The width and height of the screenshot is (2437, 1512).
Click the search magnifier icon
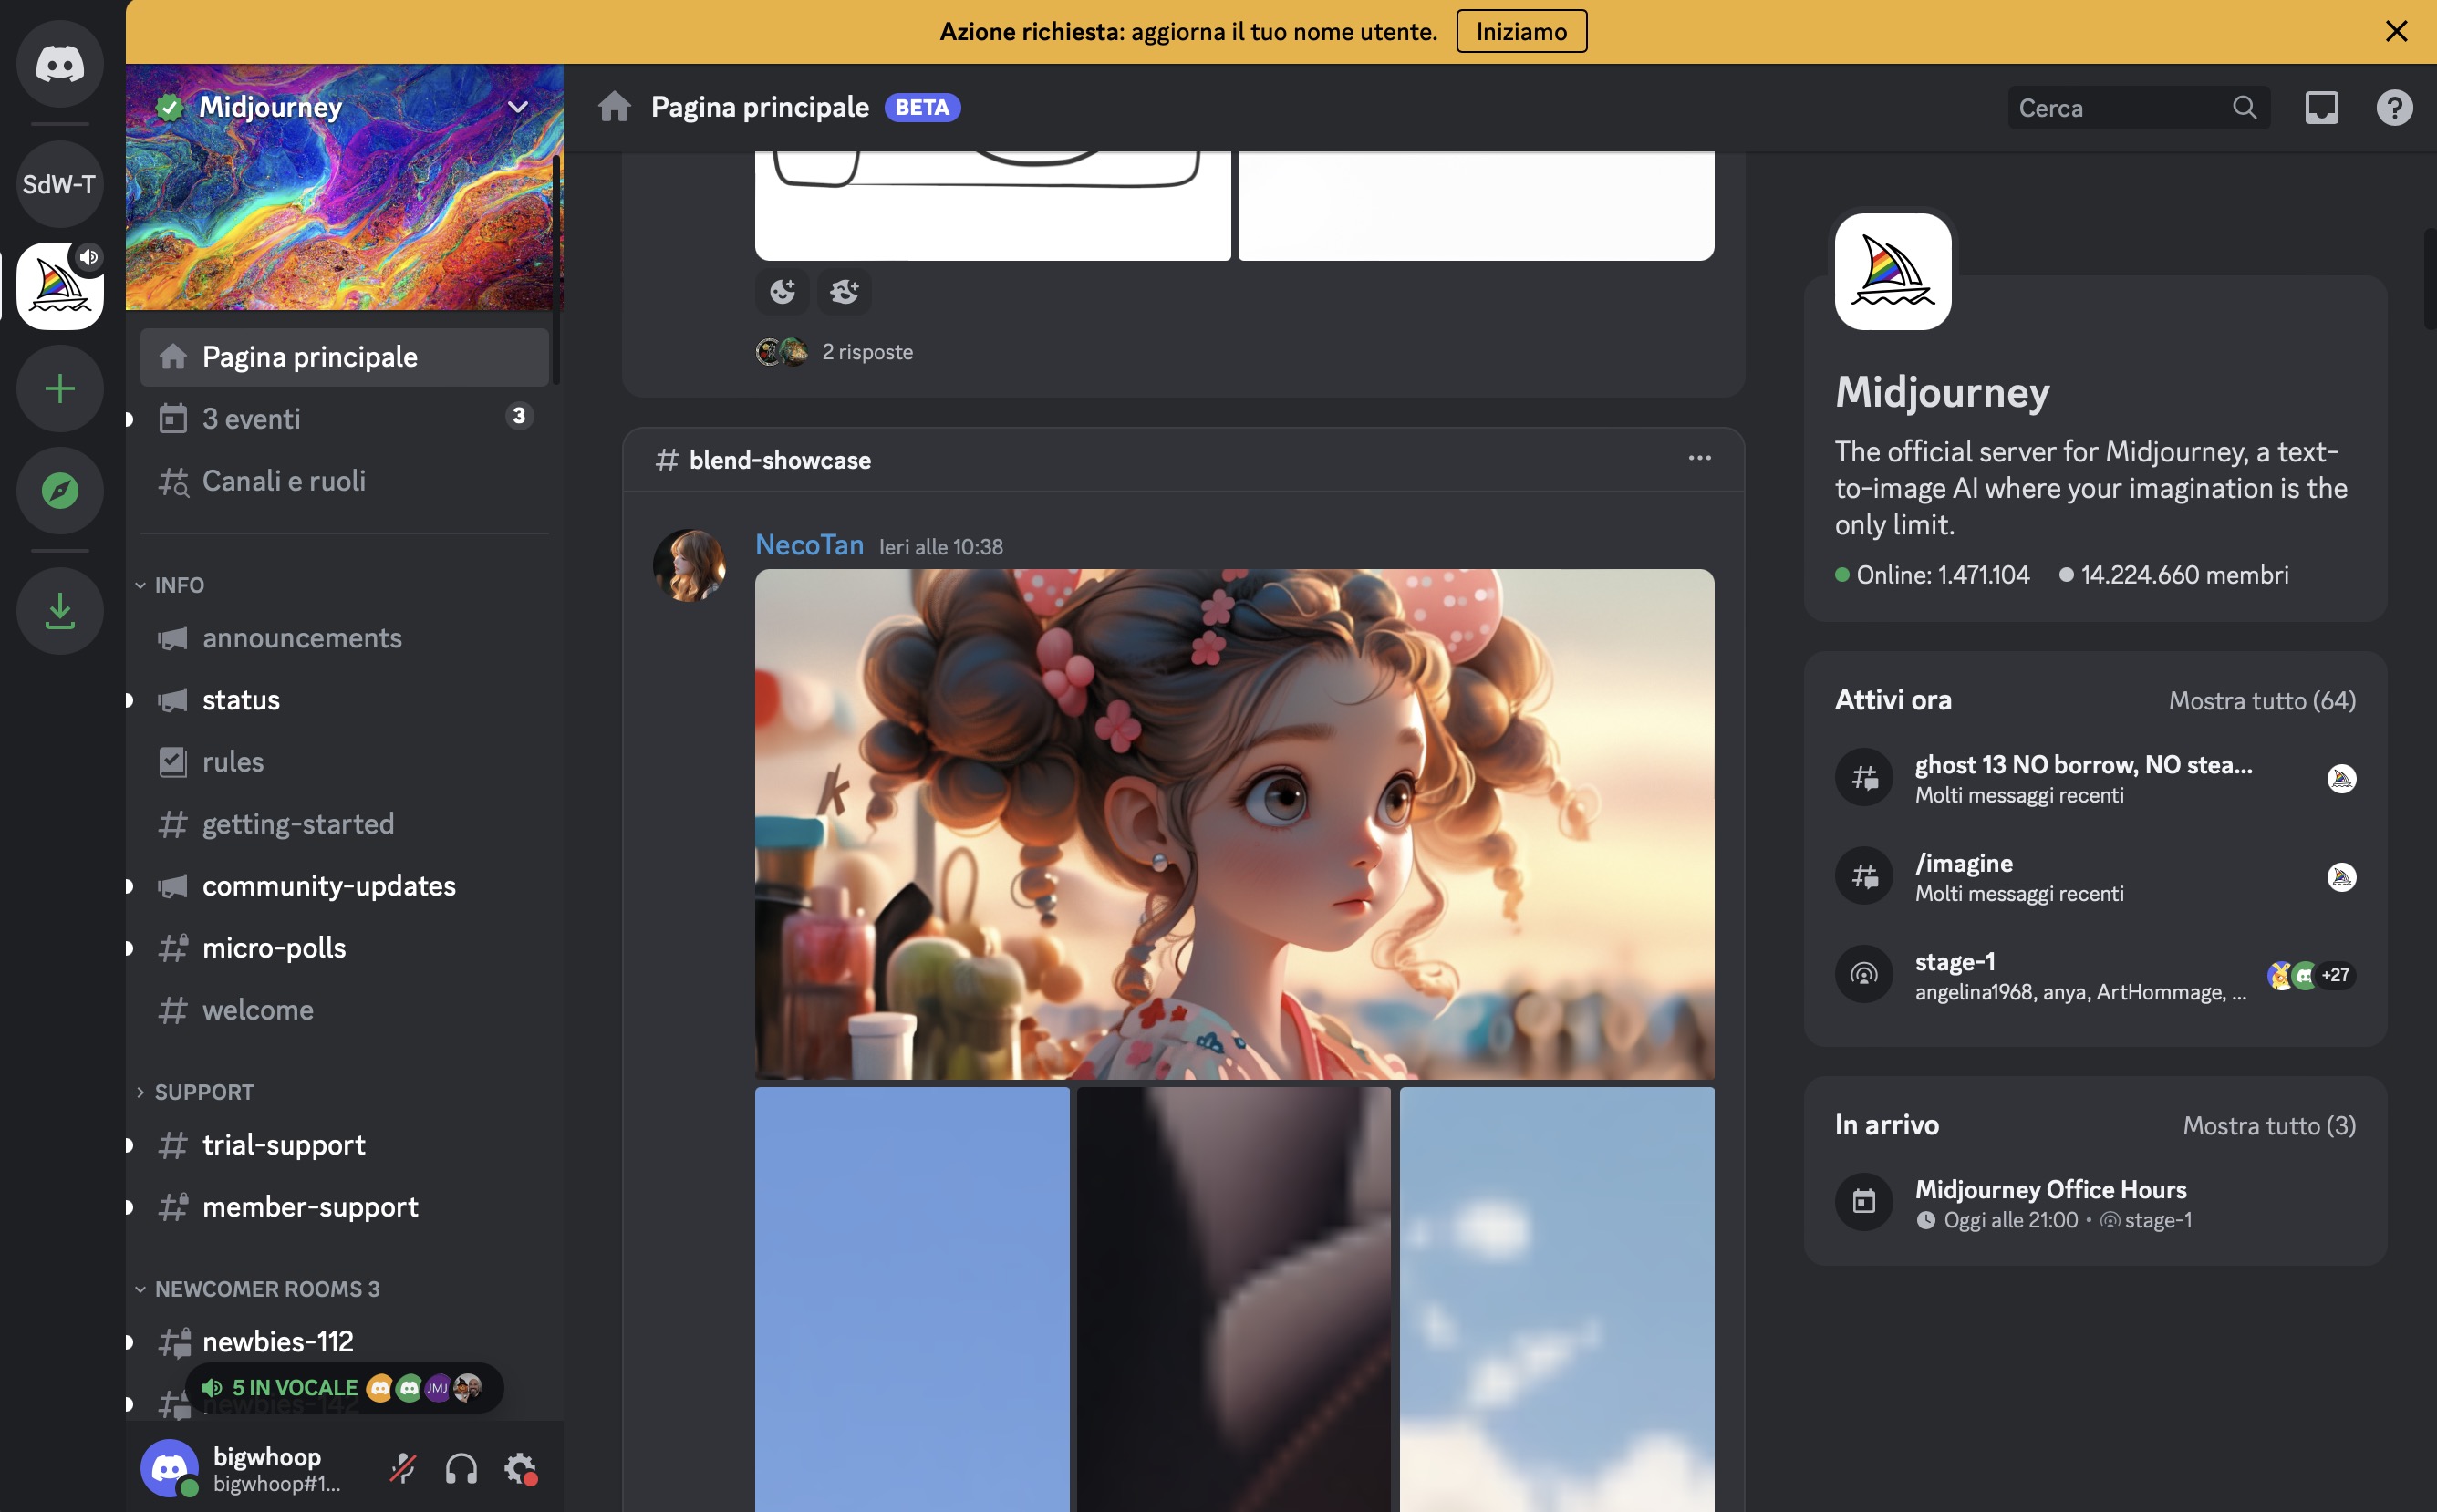pos(2244,107)
